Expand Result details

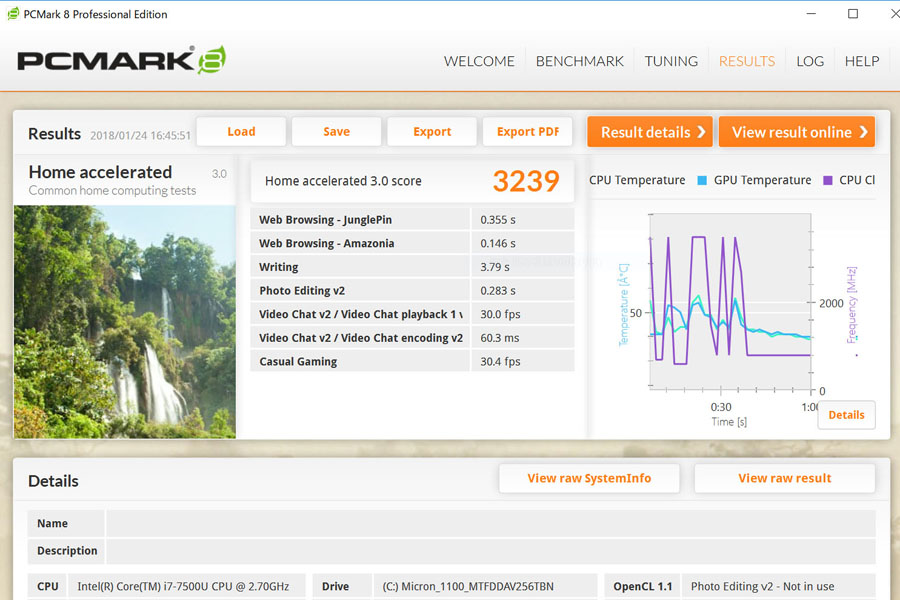coord(650,132)
